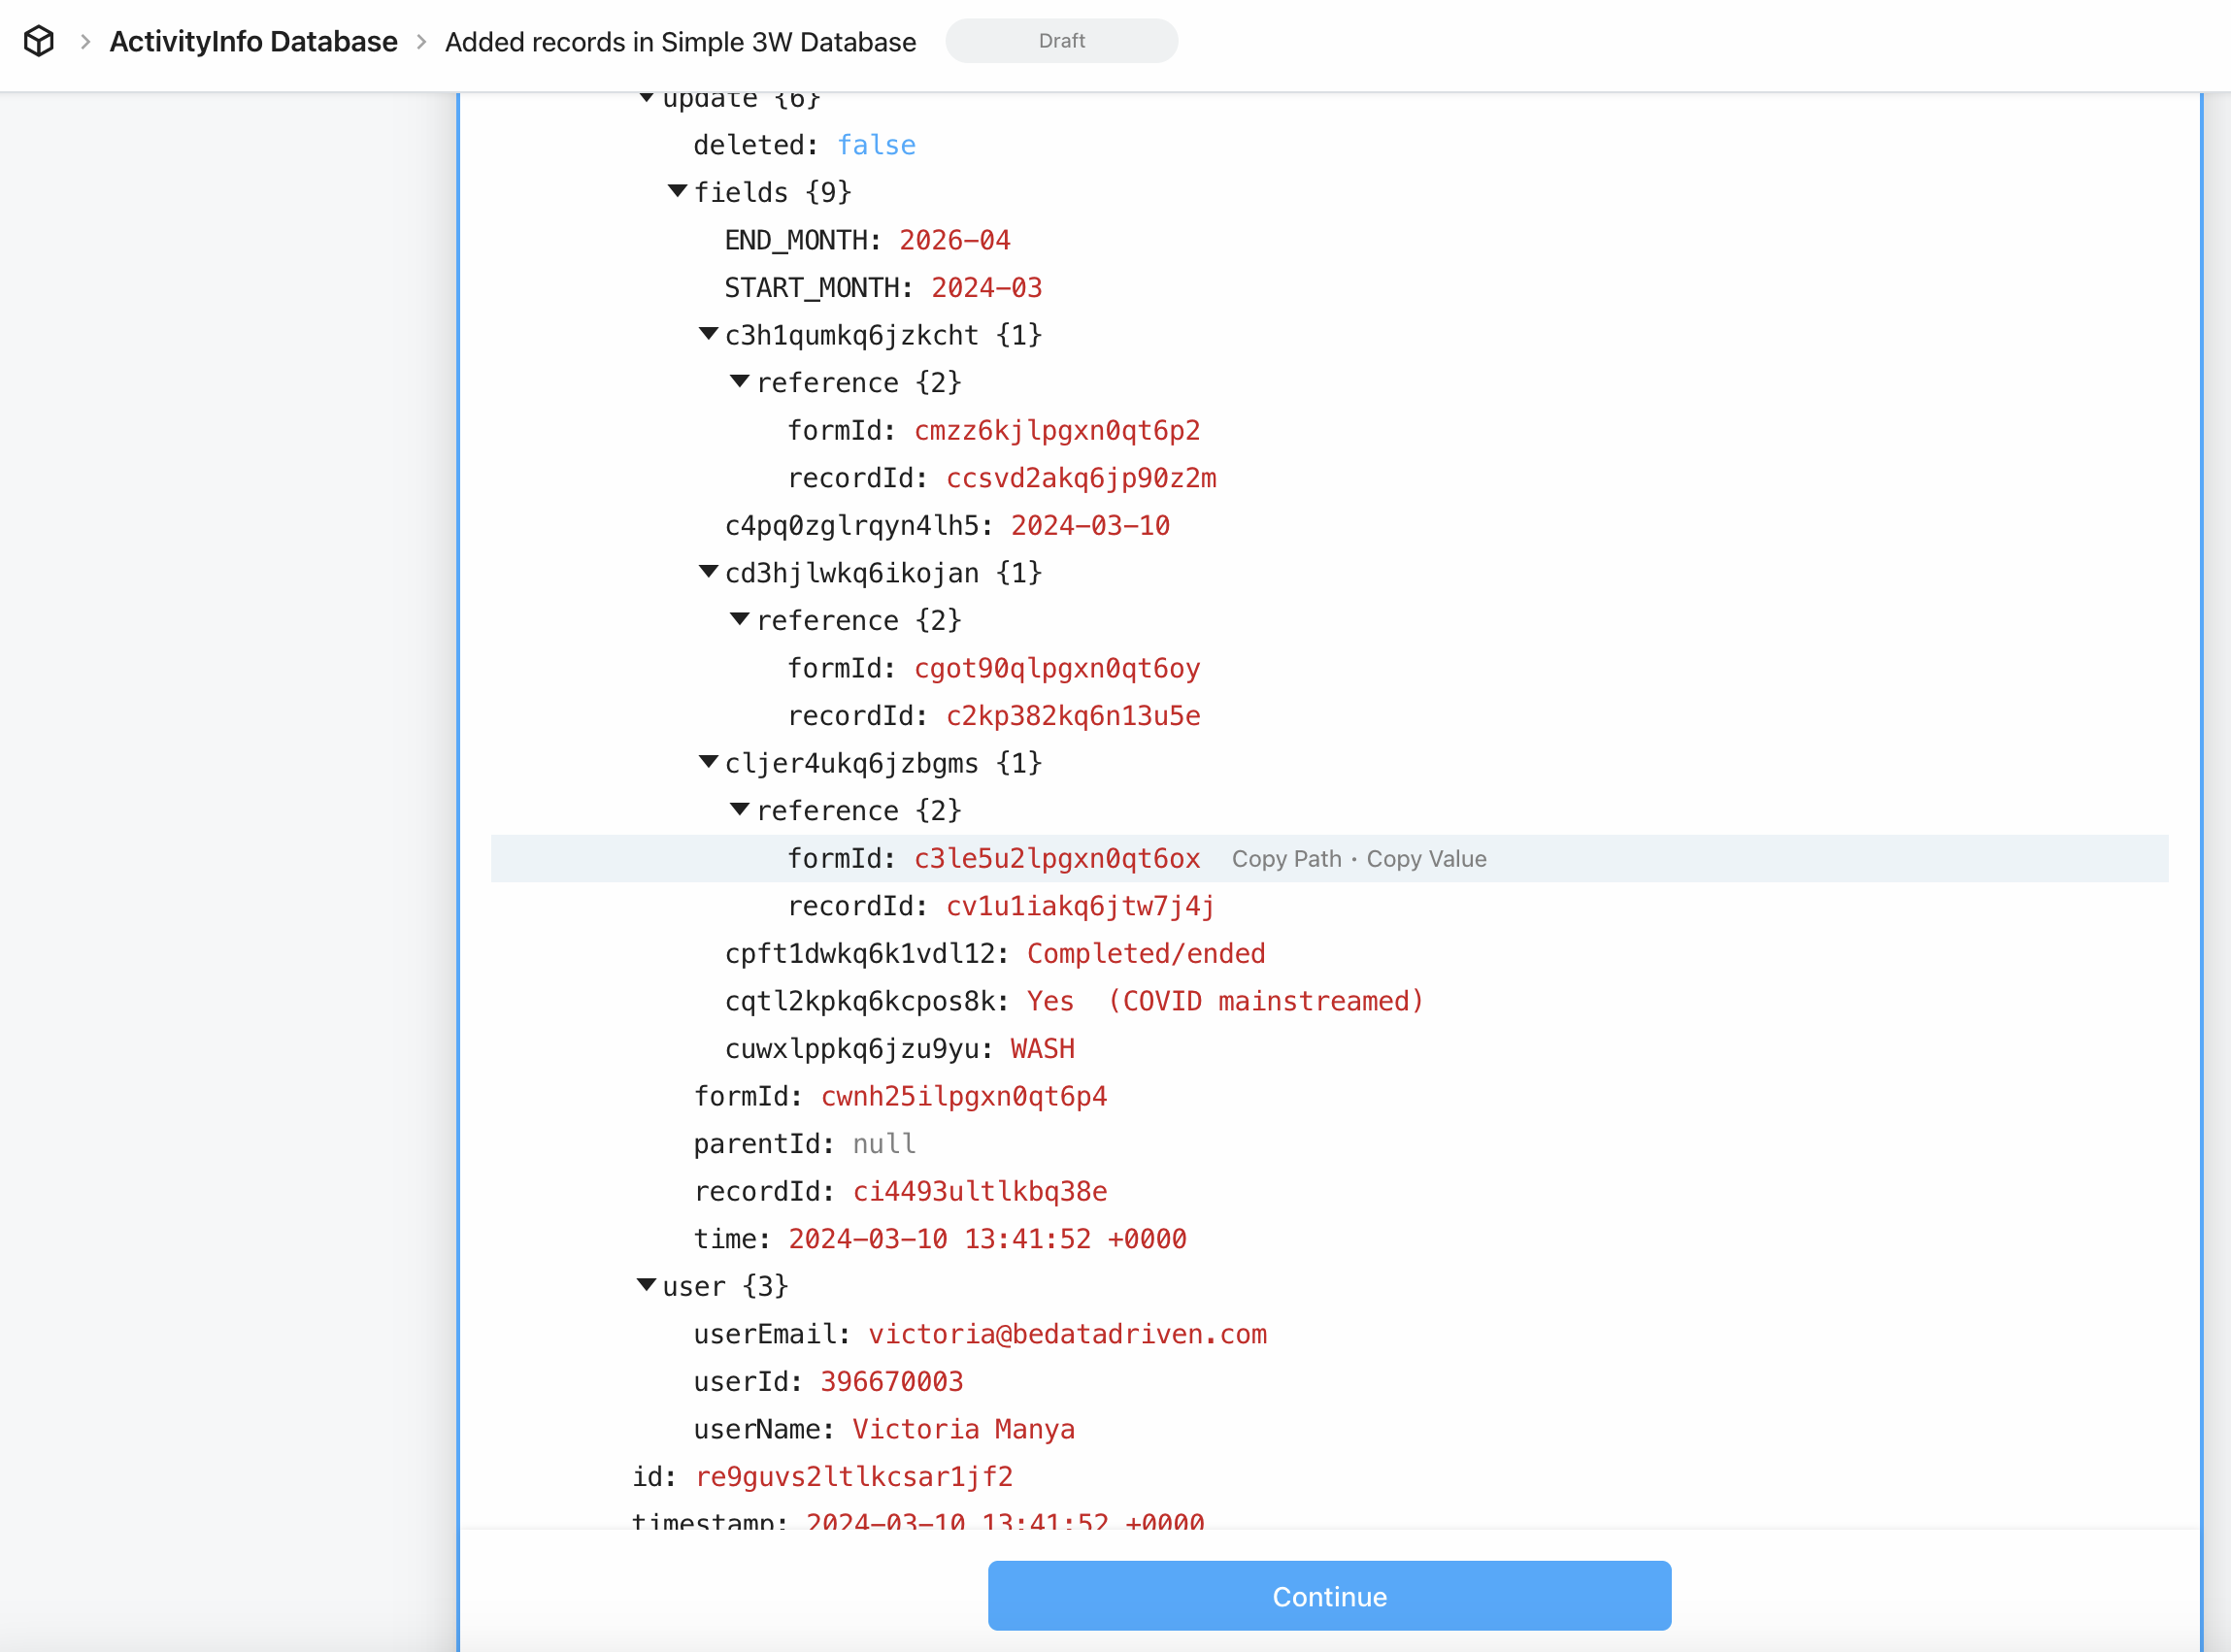Image resolution: width=2231 pixels, height=1652 pixels.
Task: Open the home cube icon in breadcrumb
Action: pyautogui.click(x=38, y=41)
